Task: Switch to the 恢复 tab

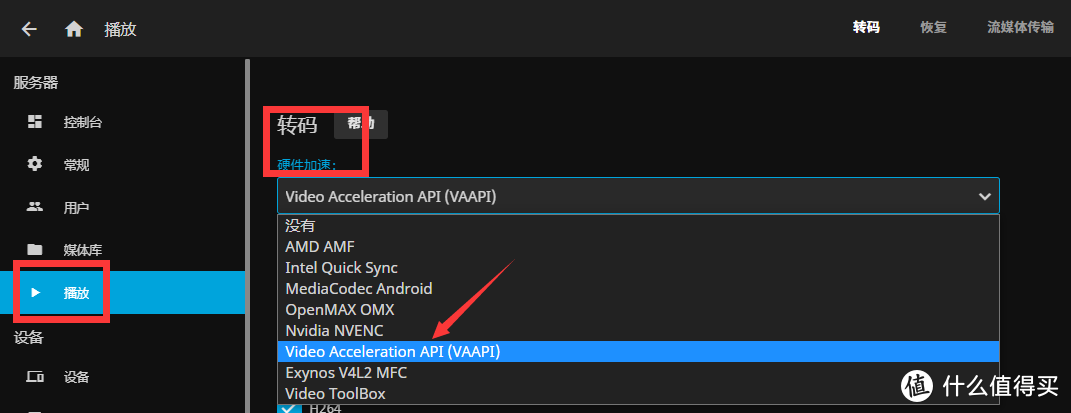Action: 932,28
